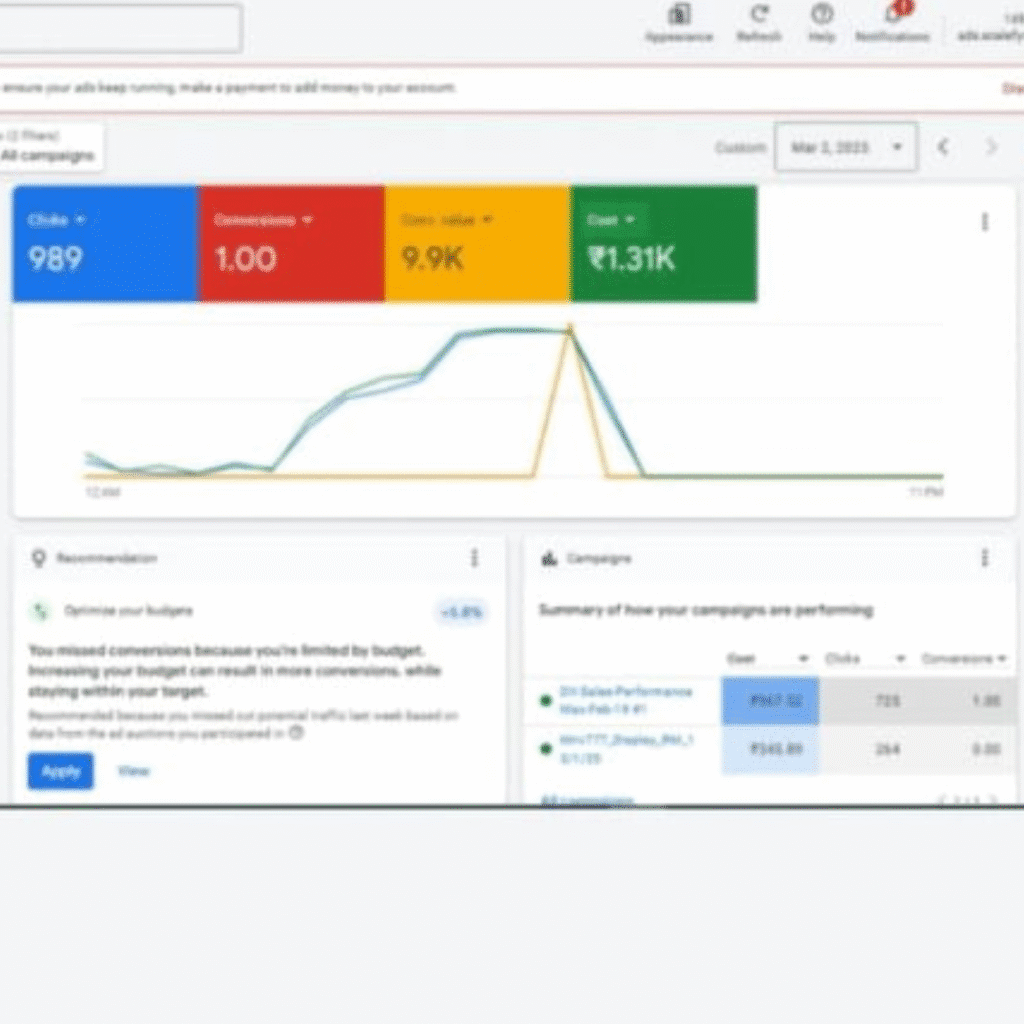Select the Conv. value yellow metric tile
Viewport: 1024px width, 1024px height.
point(477,244)
